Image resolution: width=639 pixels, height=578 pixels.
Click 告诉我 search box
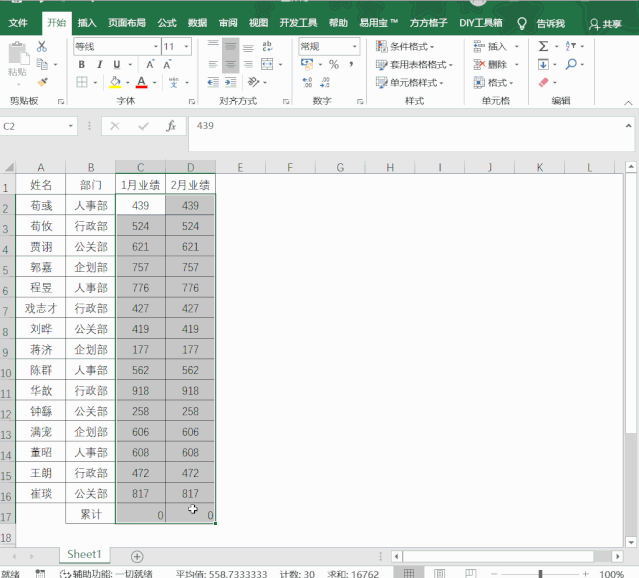tap(550, 24)
